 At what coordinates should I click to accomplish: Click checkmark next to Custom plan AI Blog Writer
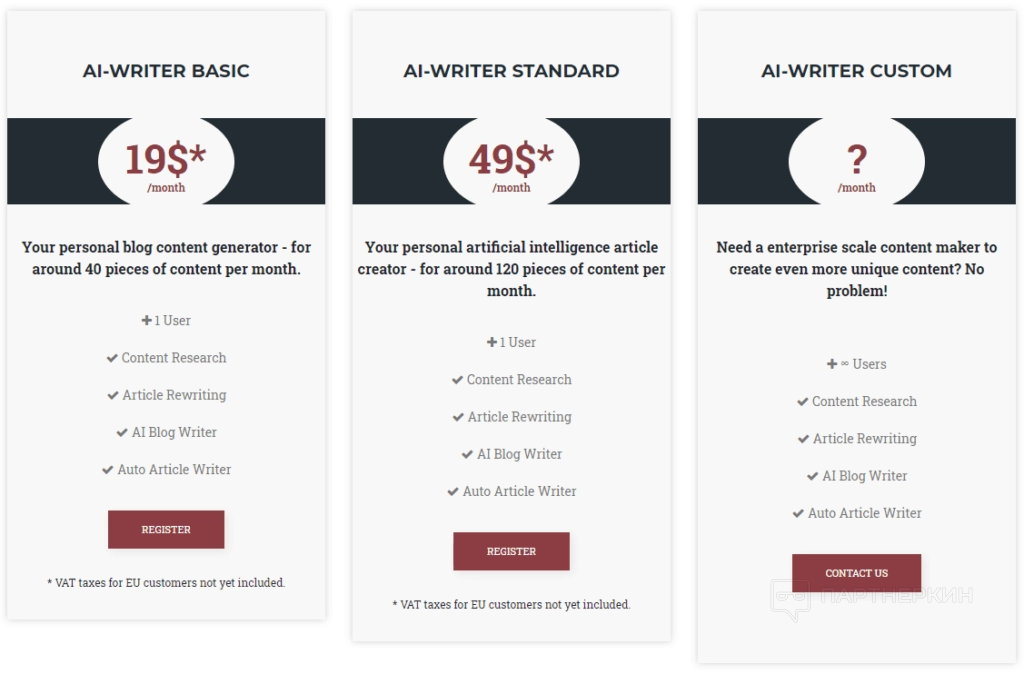[812, 476]
